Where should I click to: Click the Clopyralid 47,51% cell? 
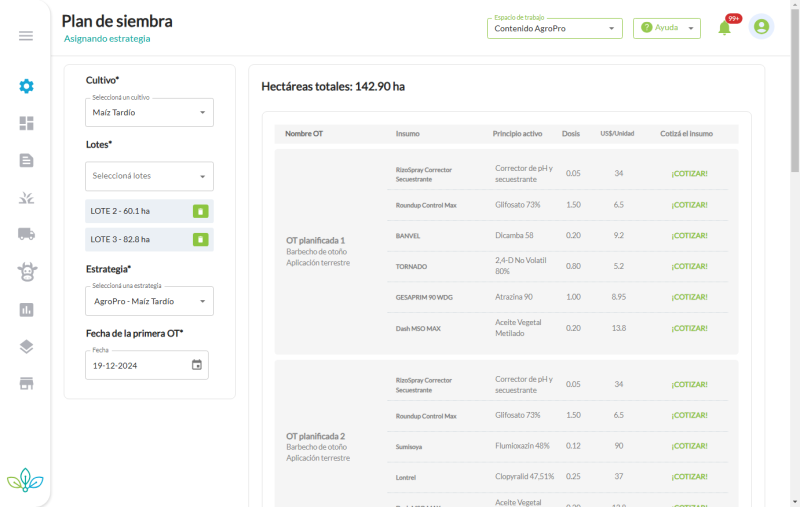pyautogui.click(x=524, y=476)
